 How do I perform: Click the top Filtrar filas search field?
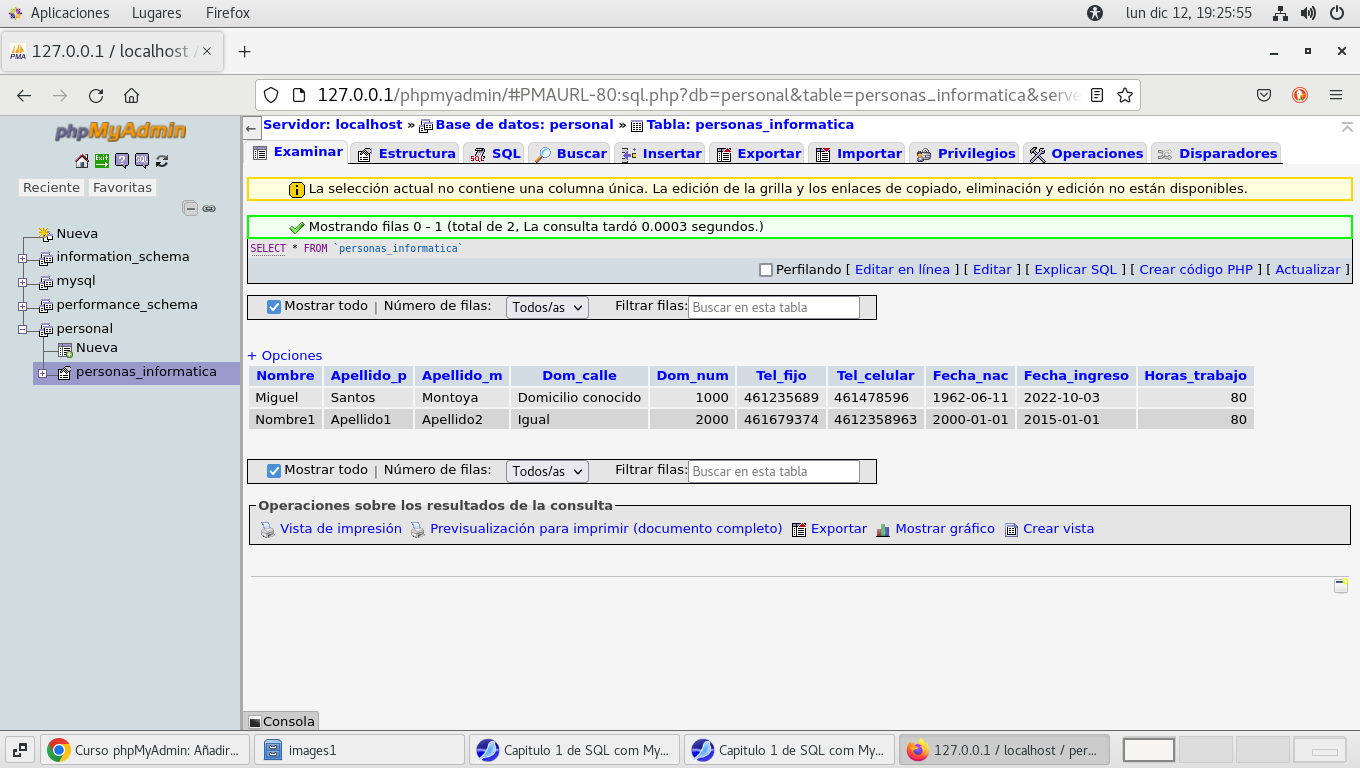[x=773, y=308]
